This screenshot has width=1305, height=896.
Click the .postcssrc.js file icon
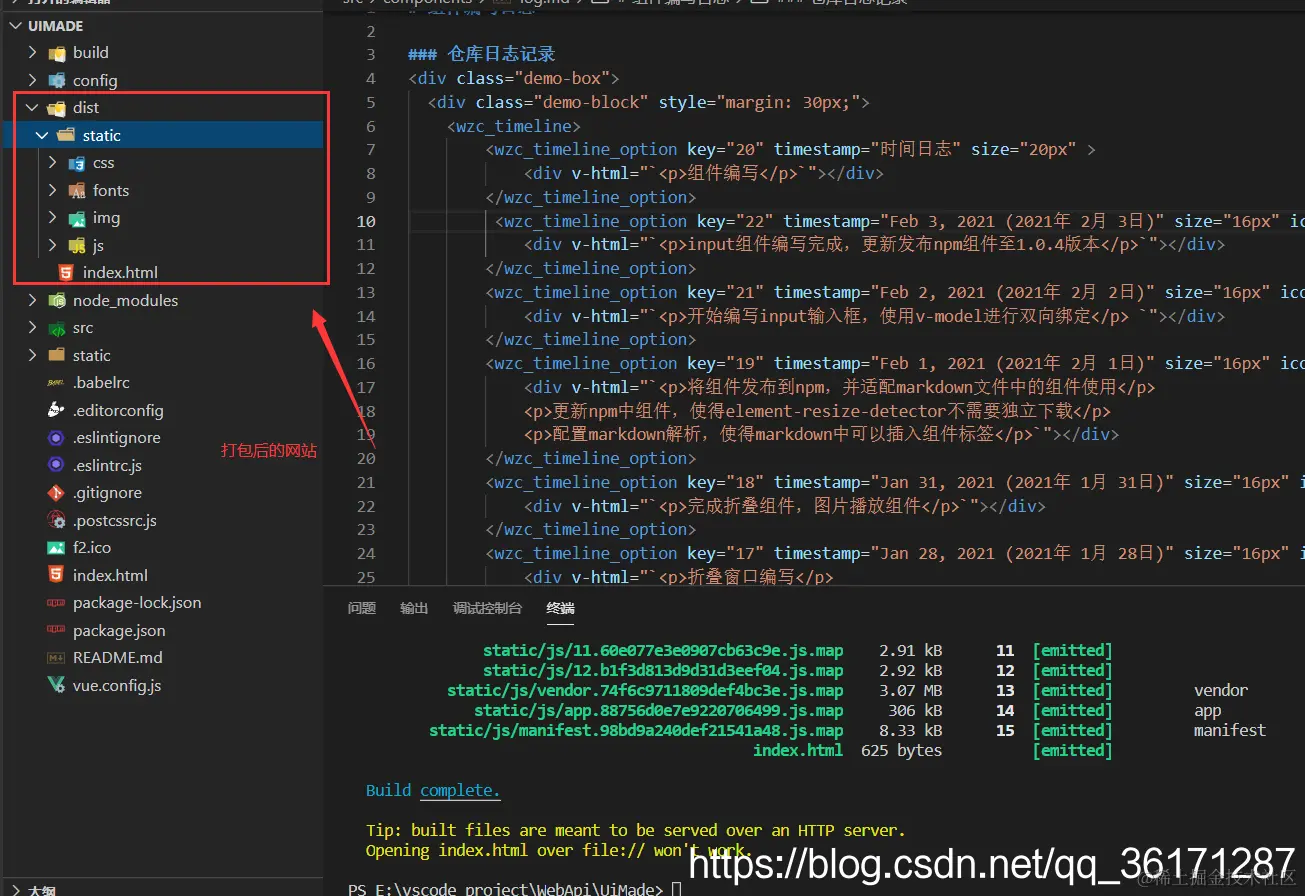tap(57, 521)
